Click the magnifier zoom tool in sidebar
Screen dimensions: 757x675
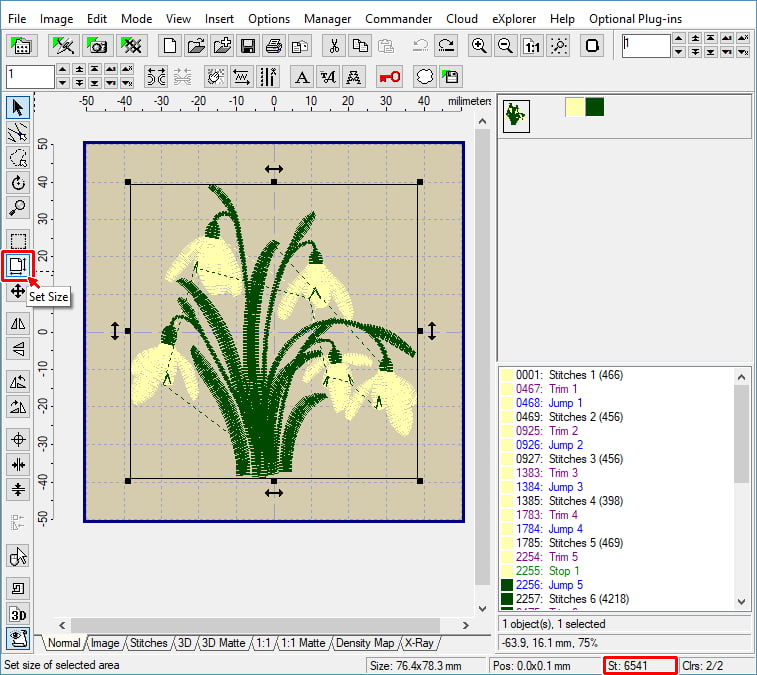[x=18, y=208]
